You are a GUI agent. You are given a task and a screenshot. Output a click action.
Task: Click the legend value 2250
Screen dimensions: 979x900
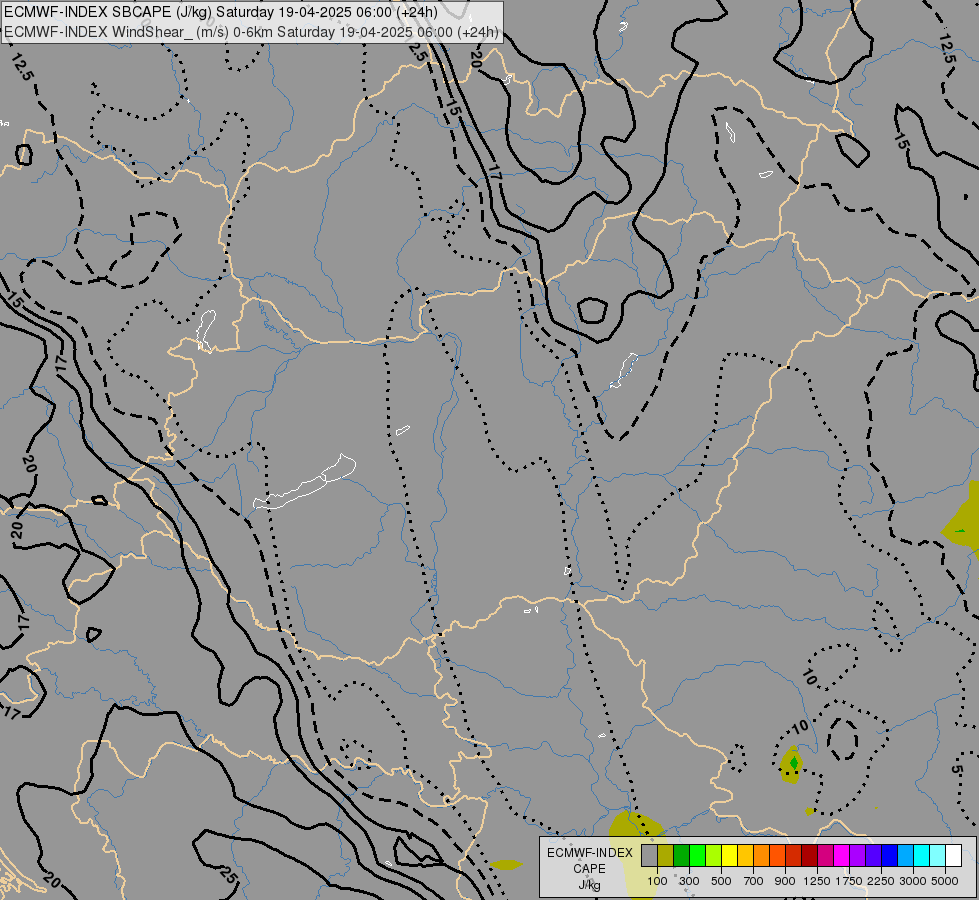pos(881,881)
